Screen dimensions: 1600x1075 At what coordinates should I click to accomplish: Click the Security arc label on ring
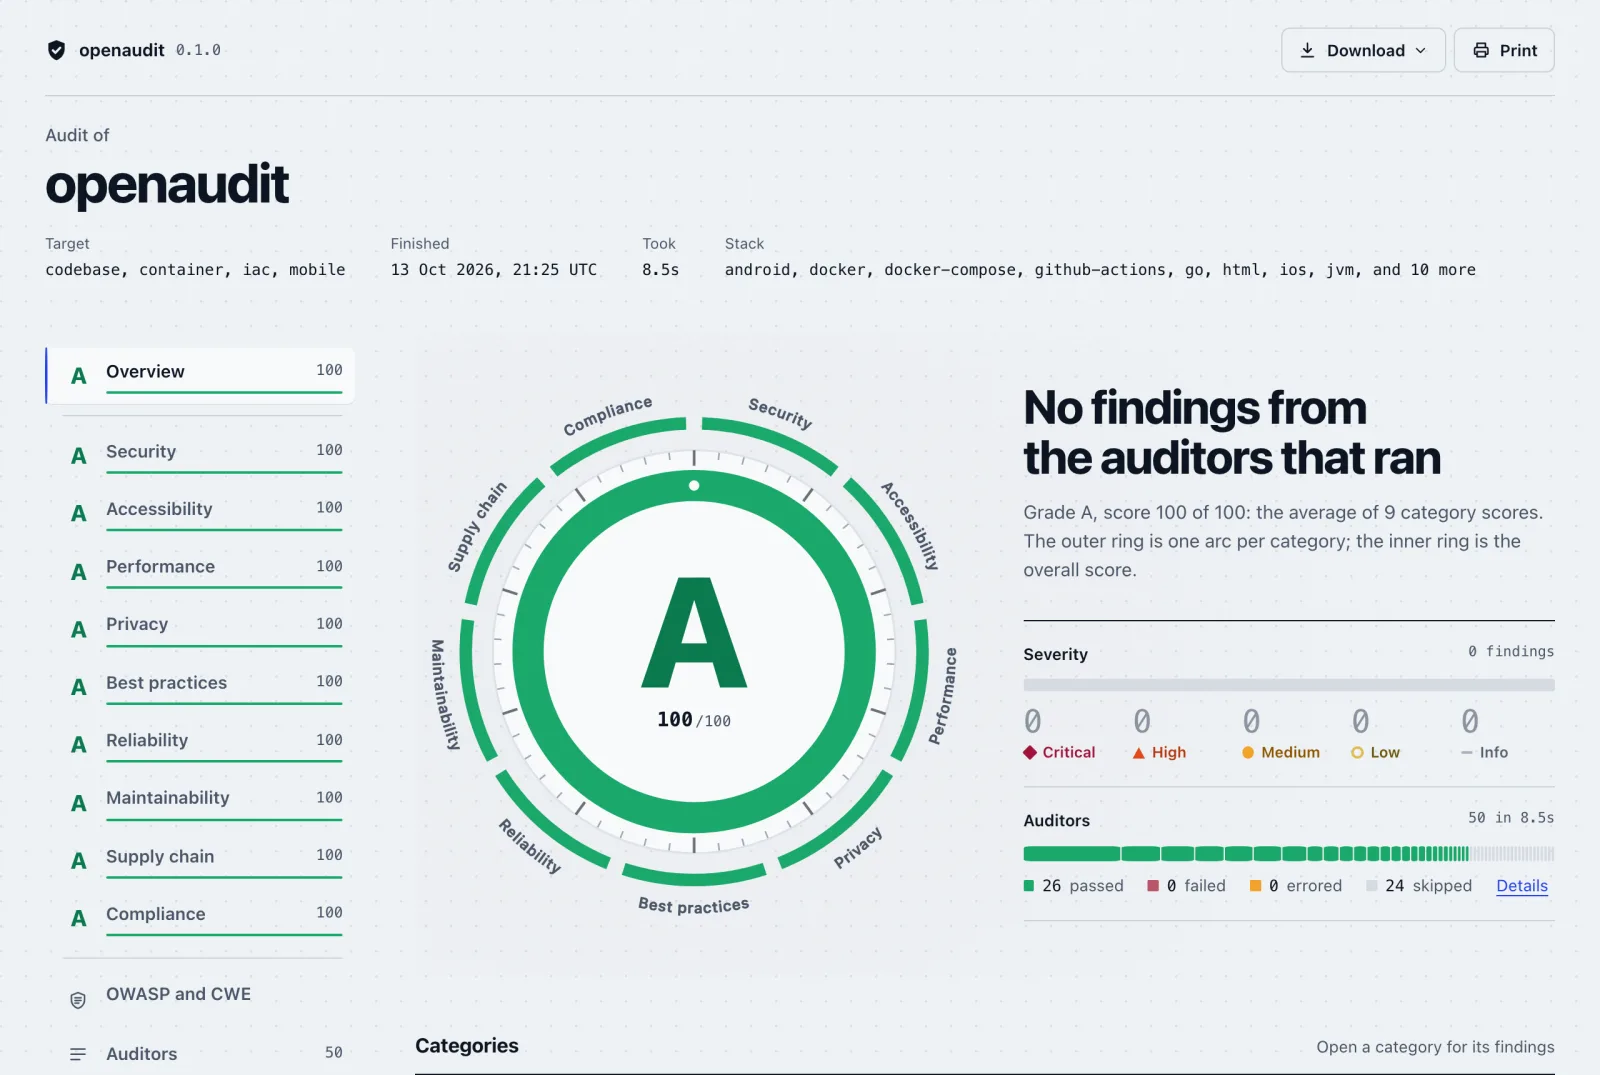point(780,413)
